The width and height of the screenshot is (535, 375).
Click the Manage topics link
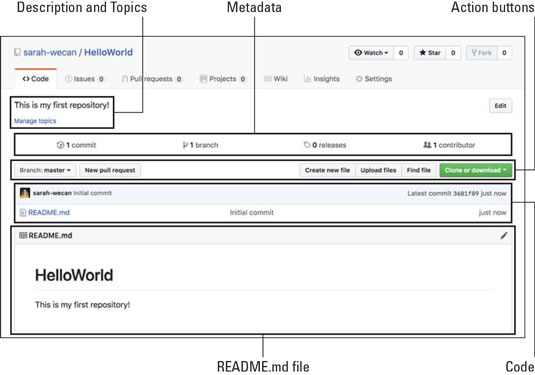35,121
